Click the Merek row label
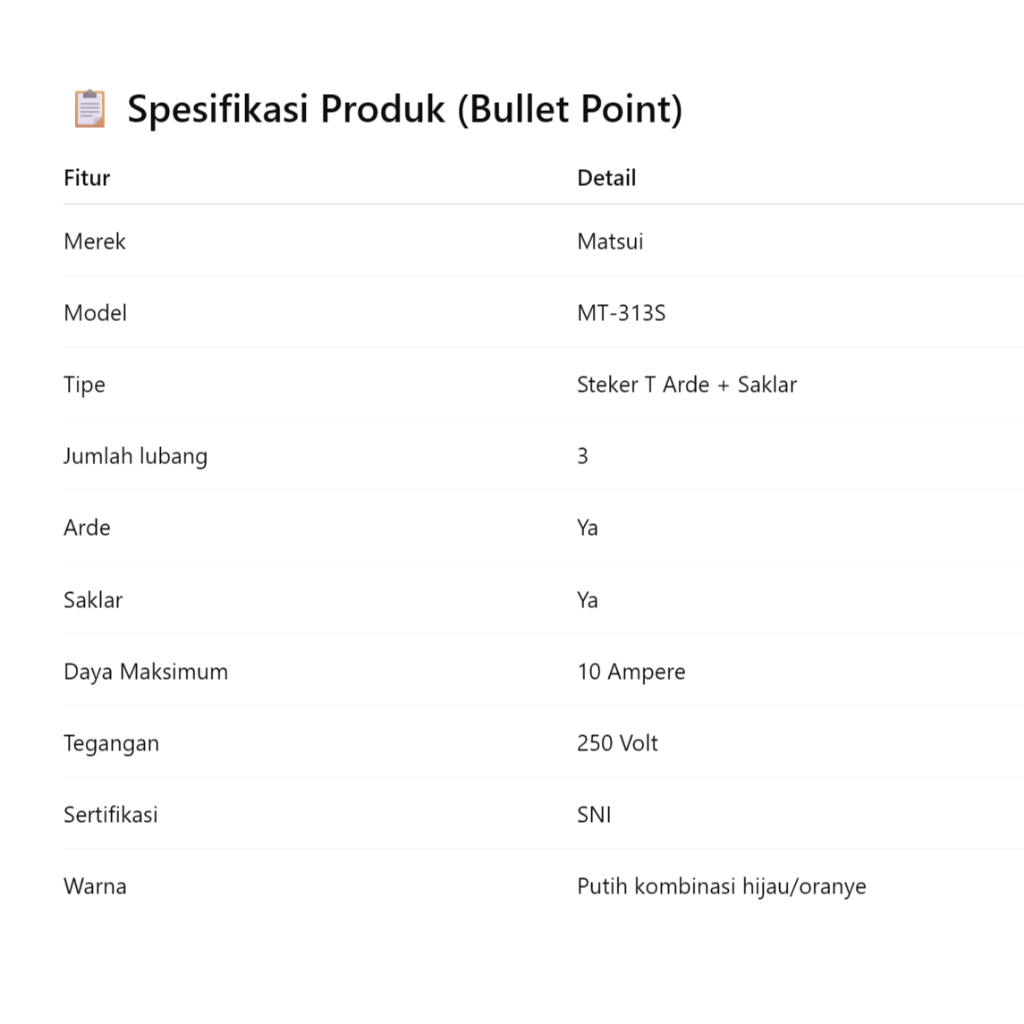Image resolution: width=1024 pixels, height=1024 pixels. point(95,241)
